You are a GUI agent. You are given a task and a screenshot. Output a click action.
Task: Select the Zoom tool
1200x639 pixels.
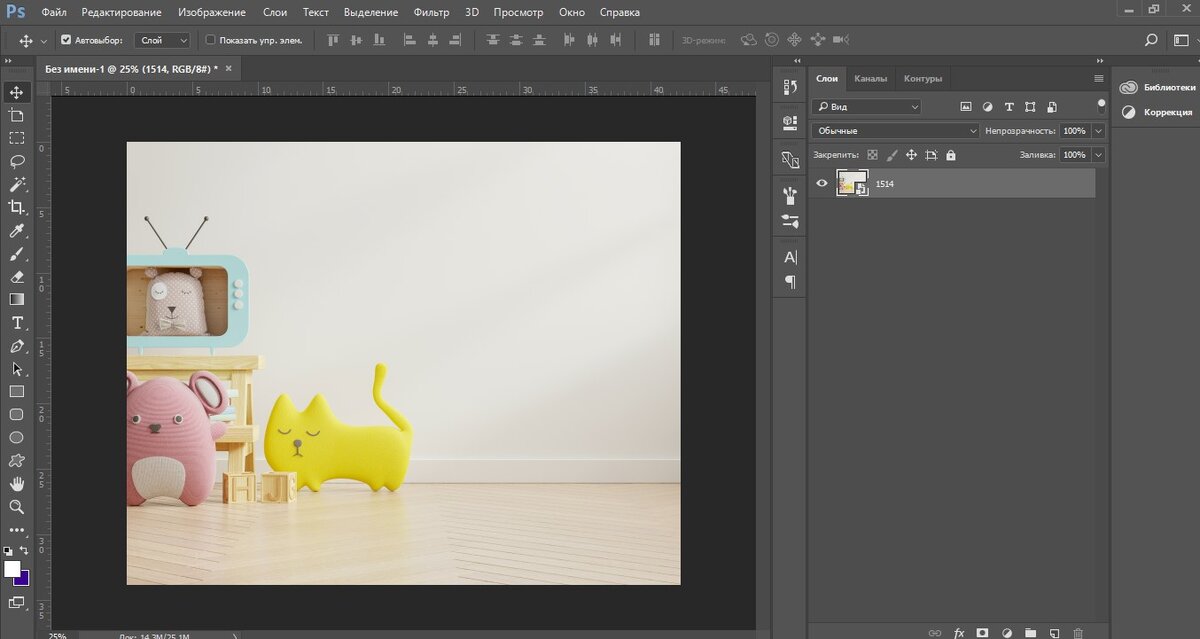click(x=17, y=507)
